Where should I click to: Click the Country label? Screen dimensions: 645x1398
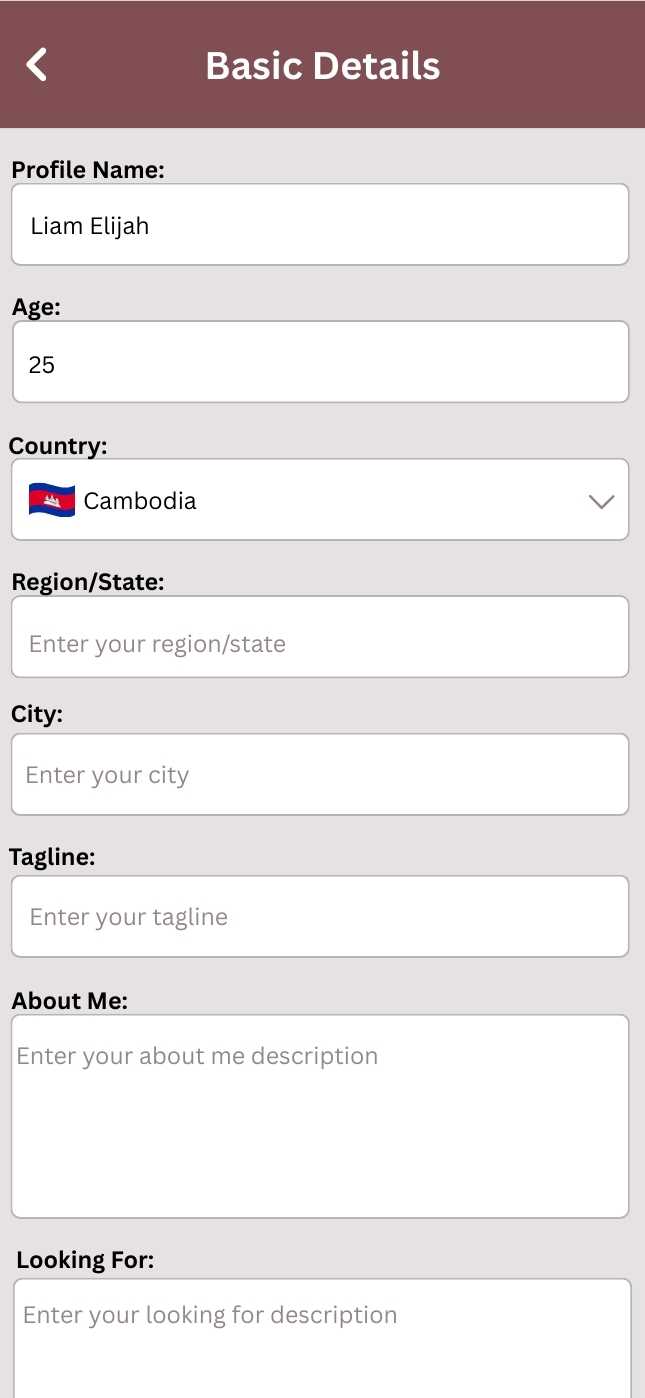click(58, 446)
